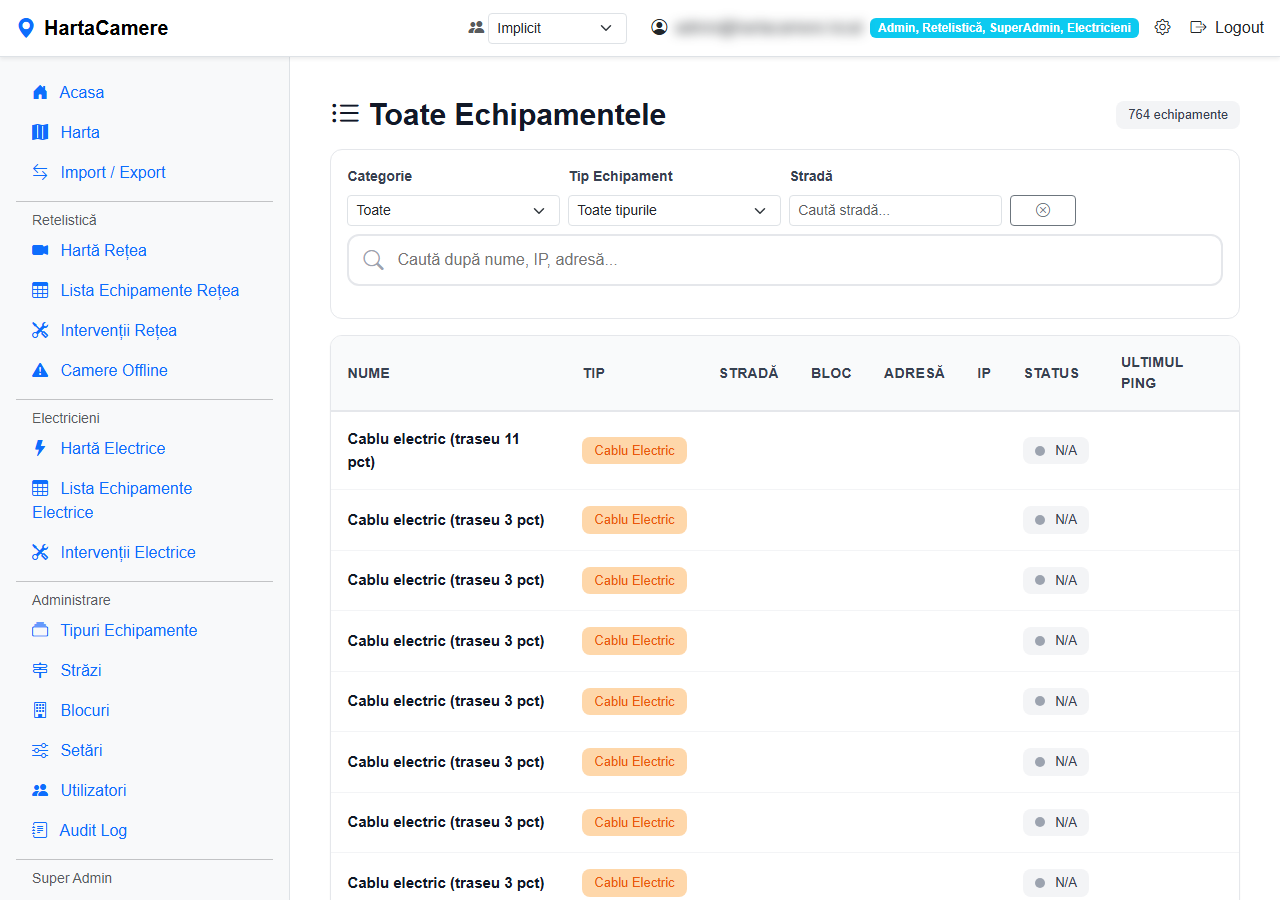
Task: Click the lightning bolt icon for Hartă Electrice
Action: pos(40,448)
